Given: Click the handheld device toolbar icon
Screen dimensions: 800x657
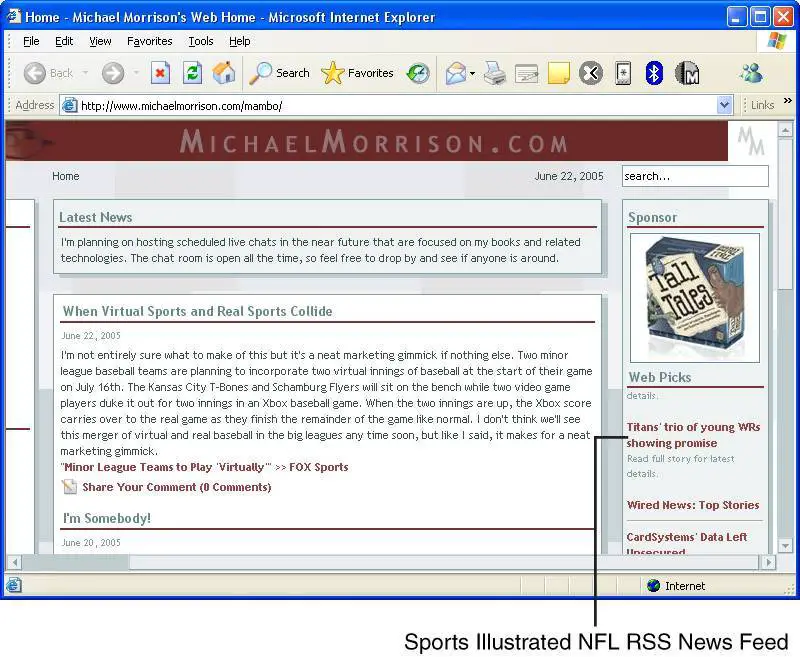Looking at the screenshot, I should 623,73.
